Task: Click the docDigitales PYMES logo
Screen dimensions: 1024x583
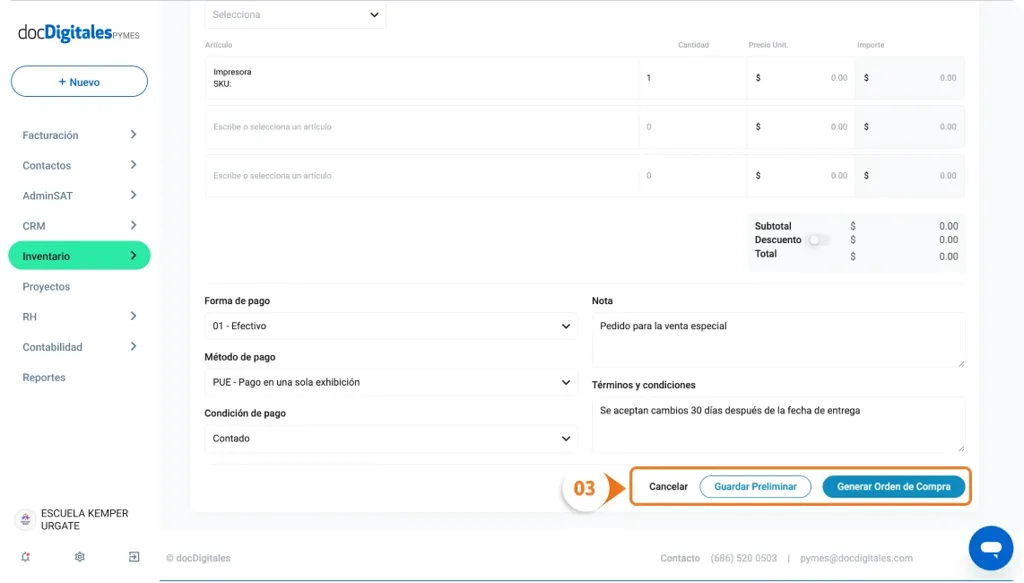Action: tap(79, 33)
